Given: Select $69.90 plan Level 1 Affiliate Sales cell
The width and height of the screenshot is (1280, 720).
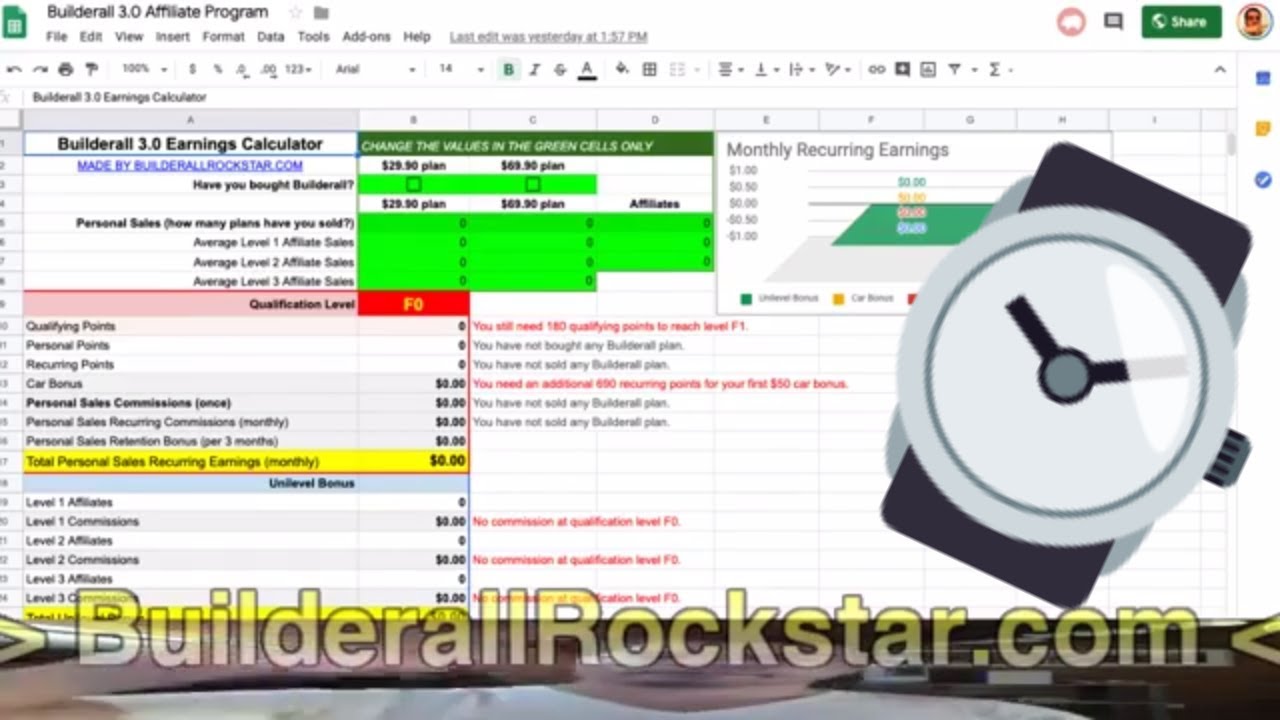Looking at the screenshot, I should 533,242.
